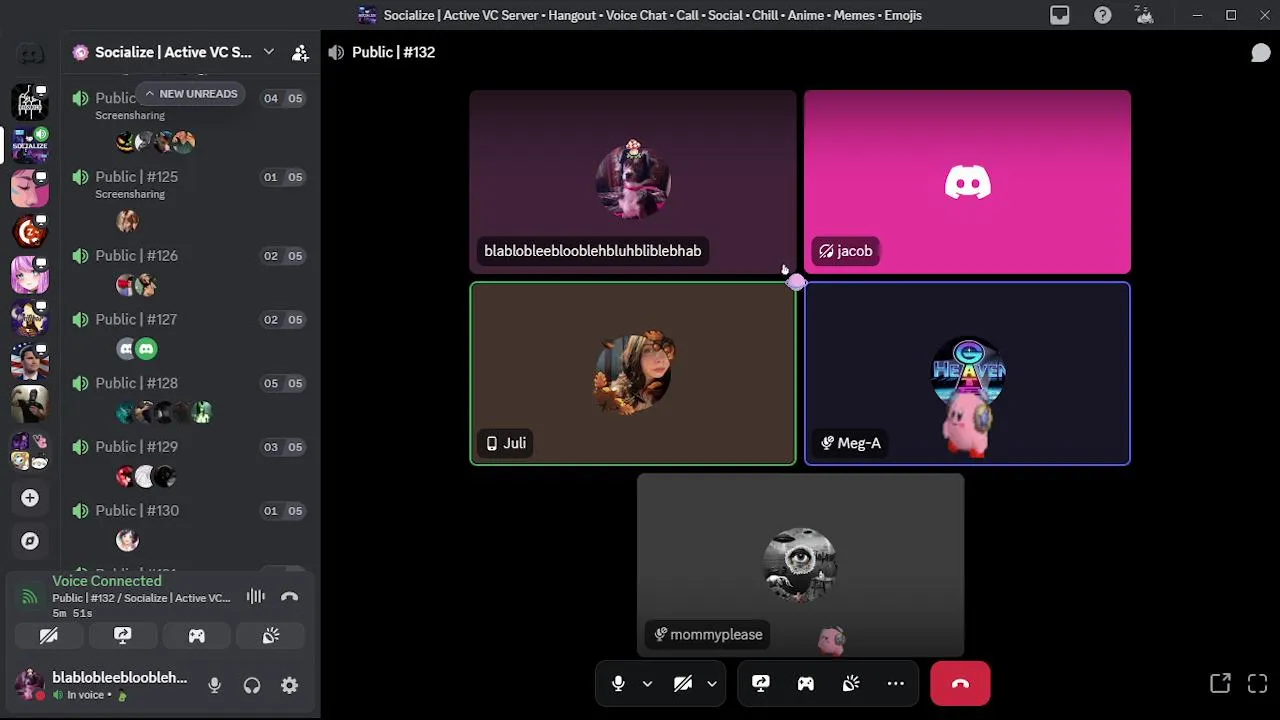
Task: Open the red Z server icon in sidebar
Action: point(30,231)
